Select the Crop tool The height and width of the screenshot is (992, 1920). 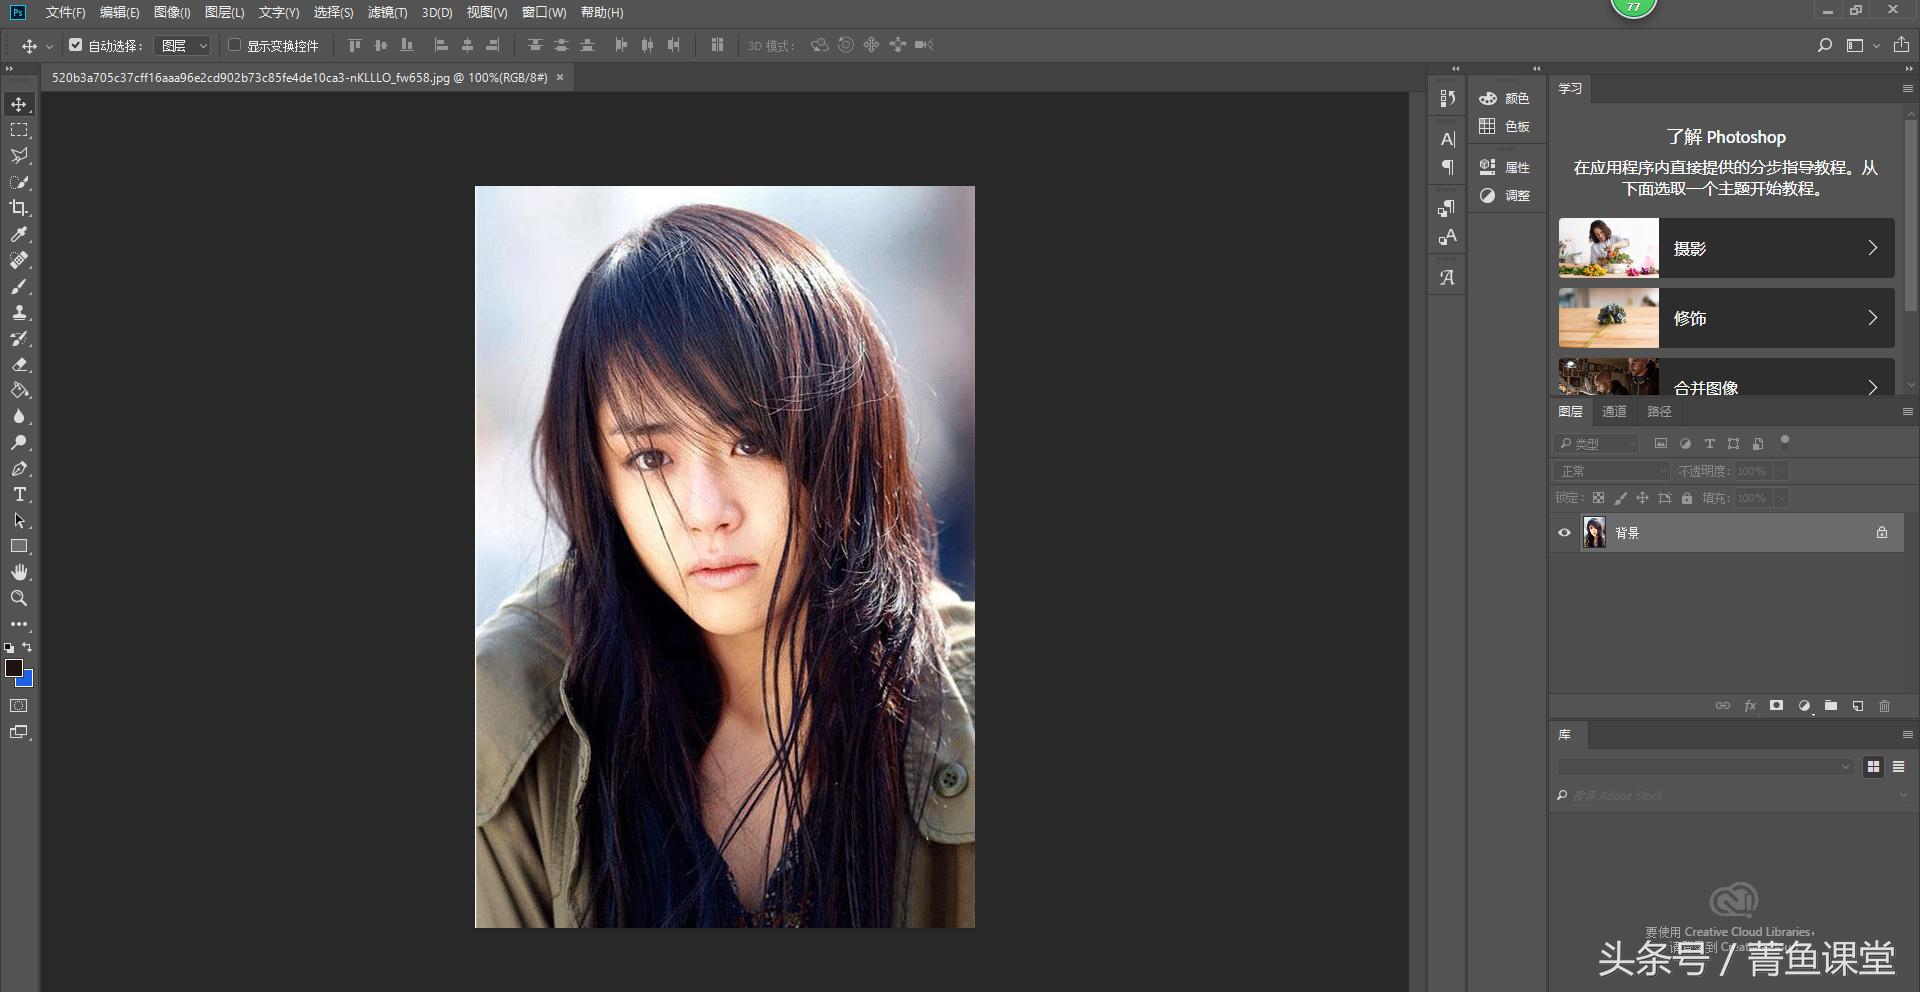click(19, 208)
